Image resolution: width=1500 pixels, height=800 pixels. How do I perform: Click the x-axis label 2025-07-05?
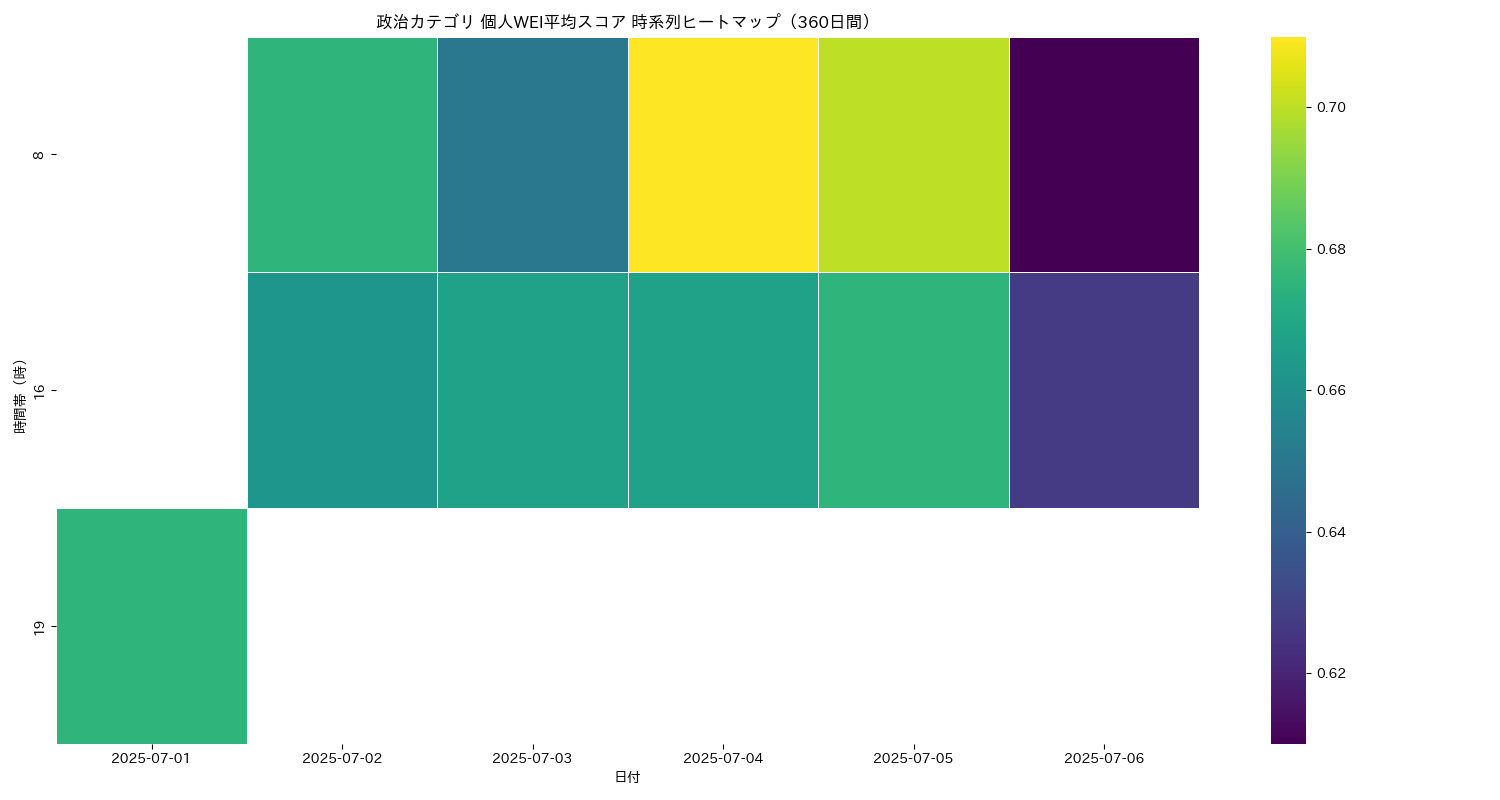tap(913, 758)
